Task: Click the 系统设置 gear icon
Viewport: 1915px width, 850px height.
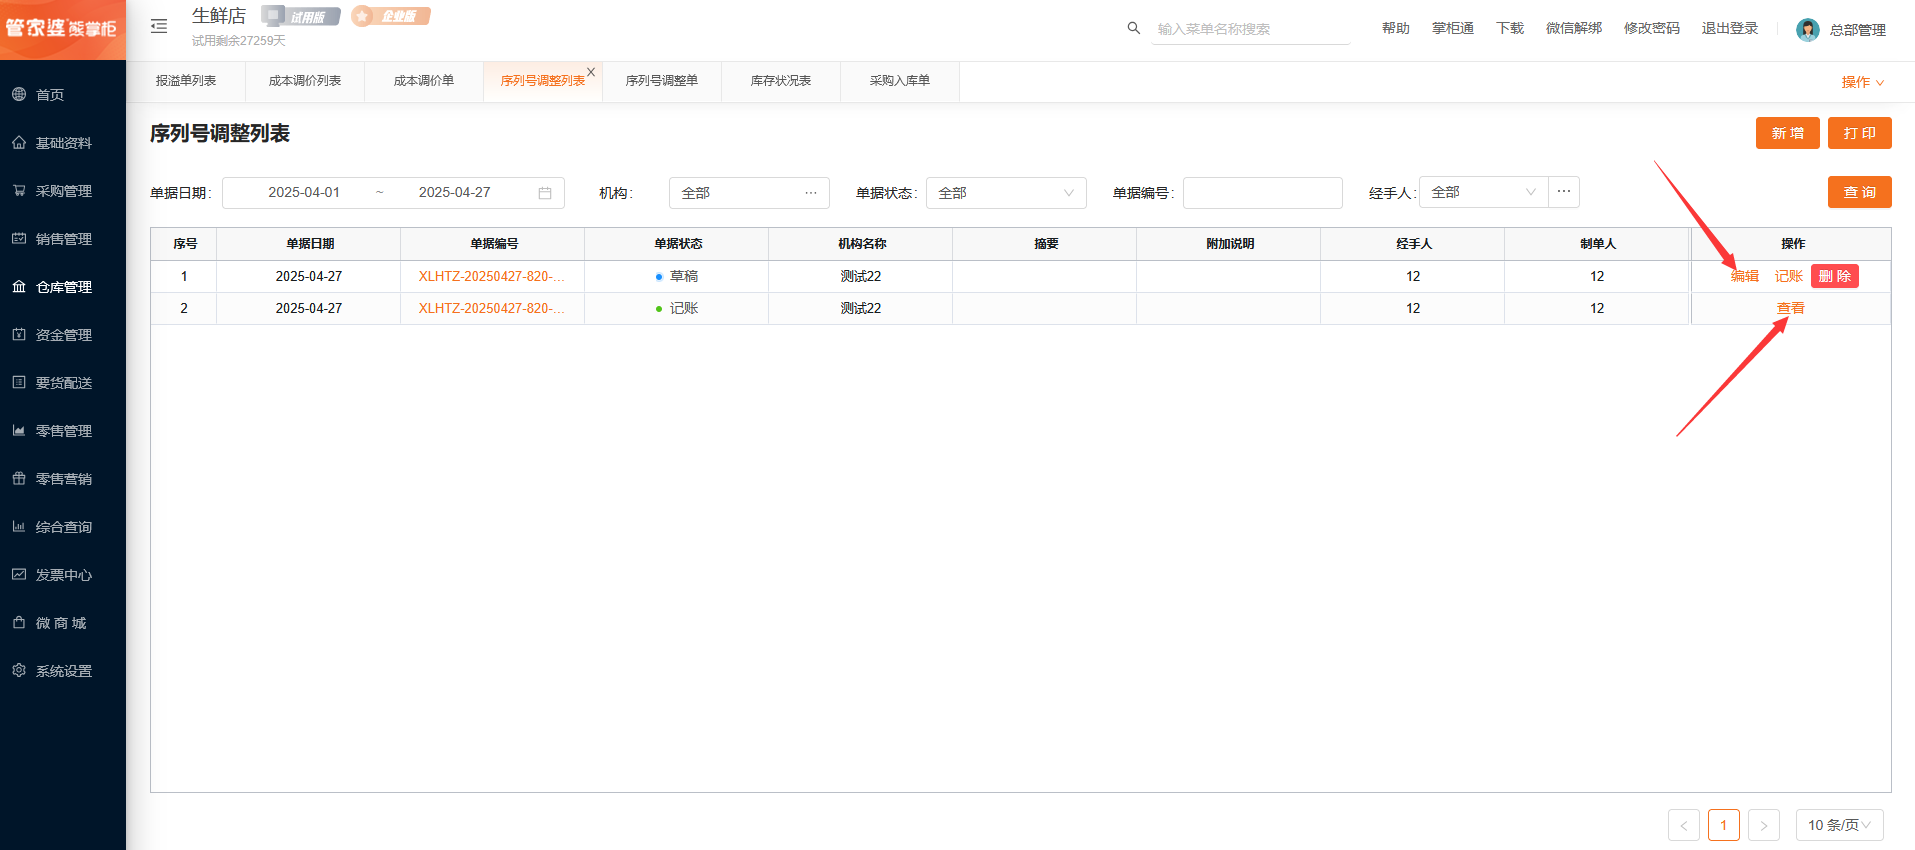Action: tap(19, 670)
